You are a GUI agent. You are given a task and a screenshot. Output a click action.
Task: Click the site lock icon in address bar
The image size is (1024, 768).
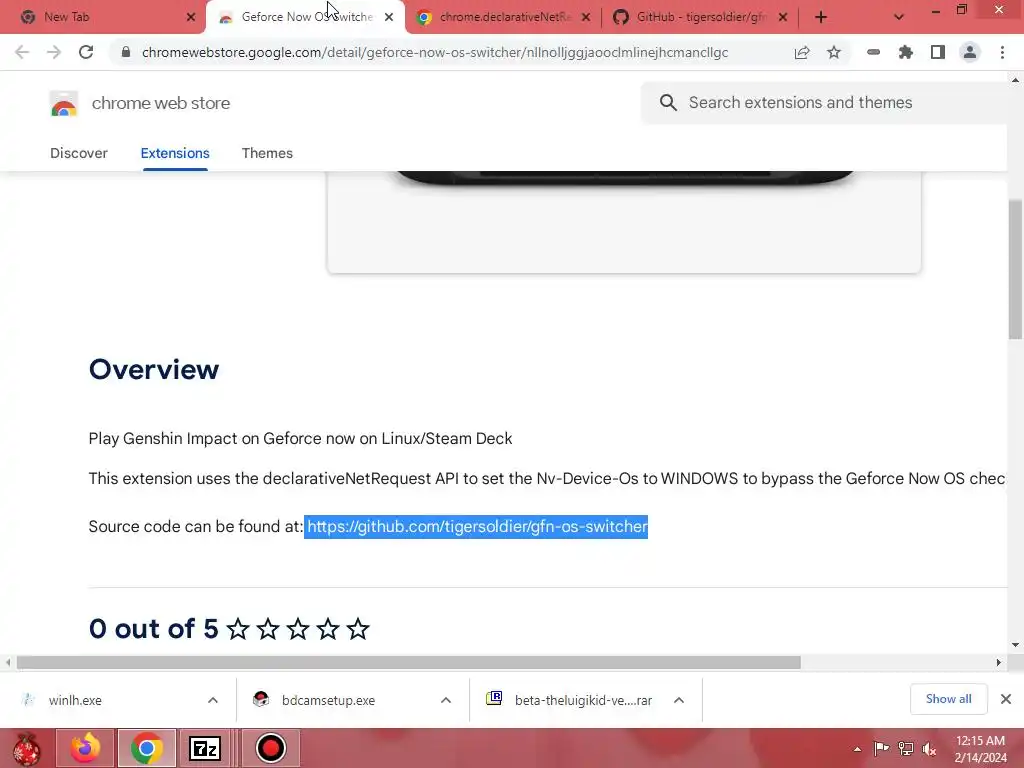pyautogui.click(x=126, y=52)
